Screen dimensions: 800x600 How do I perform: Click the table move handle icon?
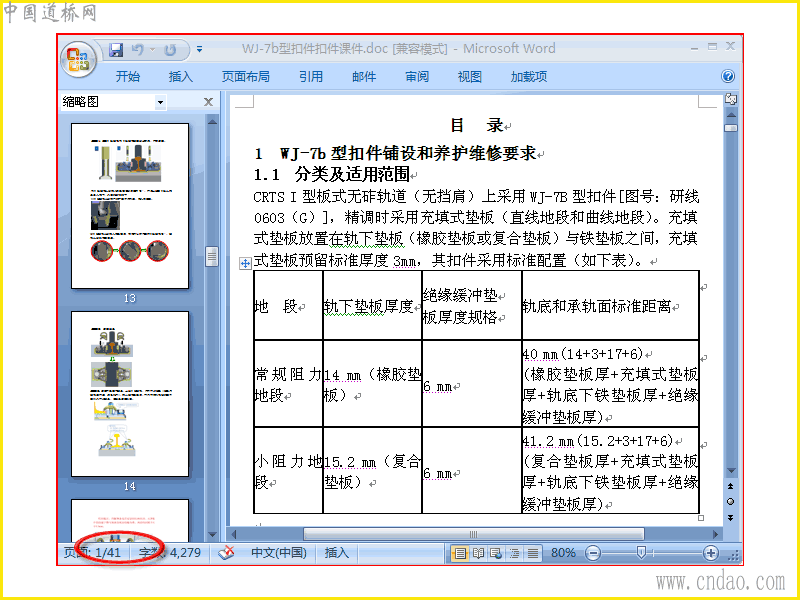pos(245,263)
